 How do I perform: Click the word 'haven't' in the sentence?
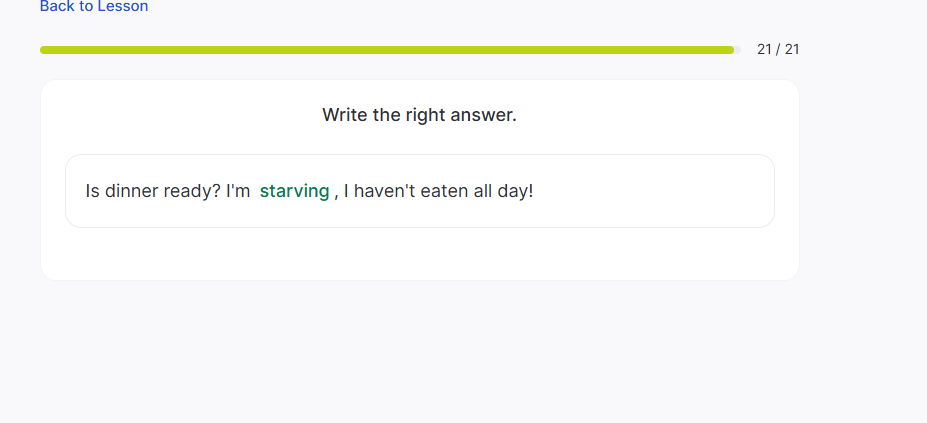pos(386,191)
